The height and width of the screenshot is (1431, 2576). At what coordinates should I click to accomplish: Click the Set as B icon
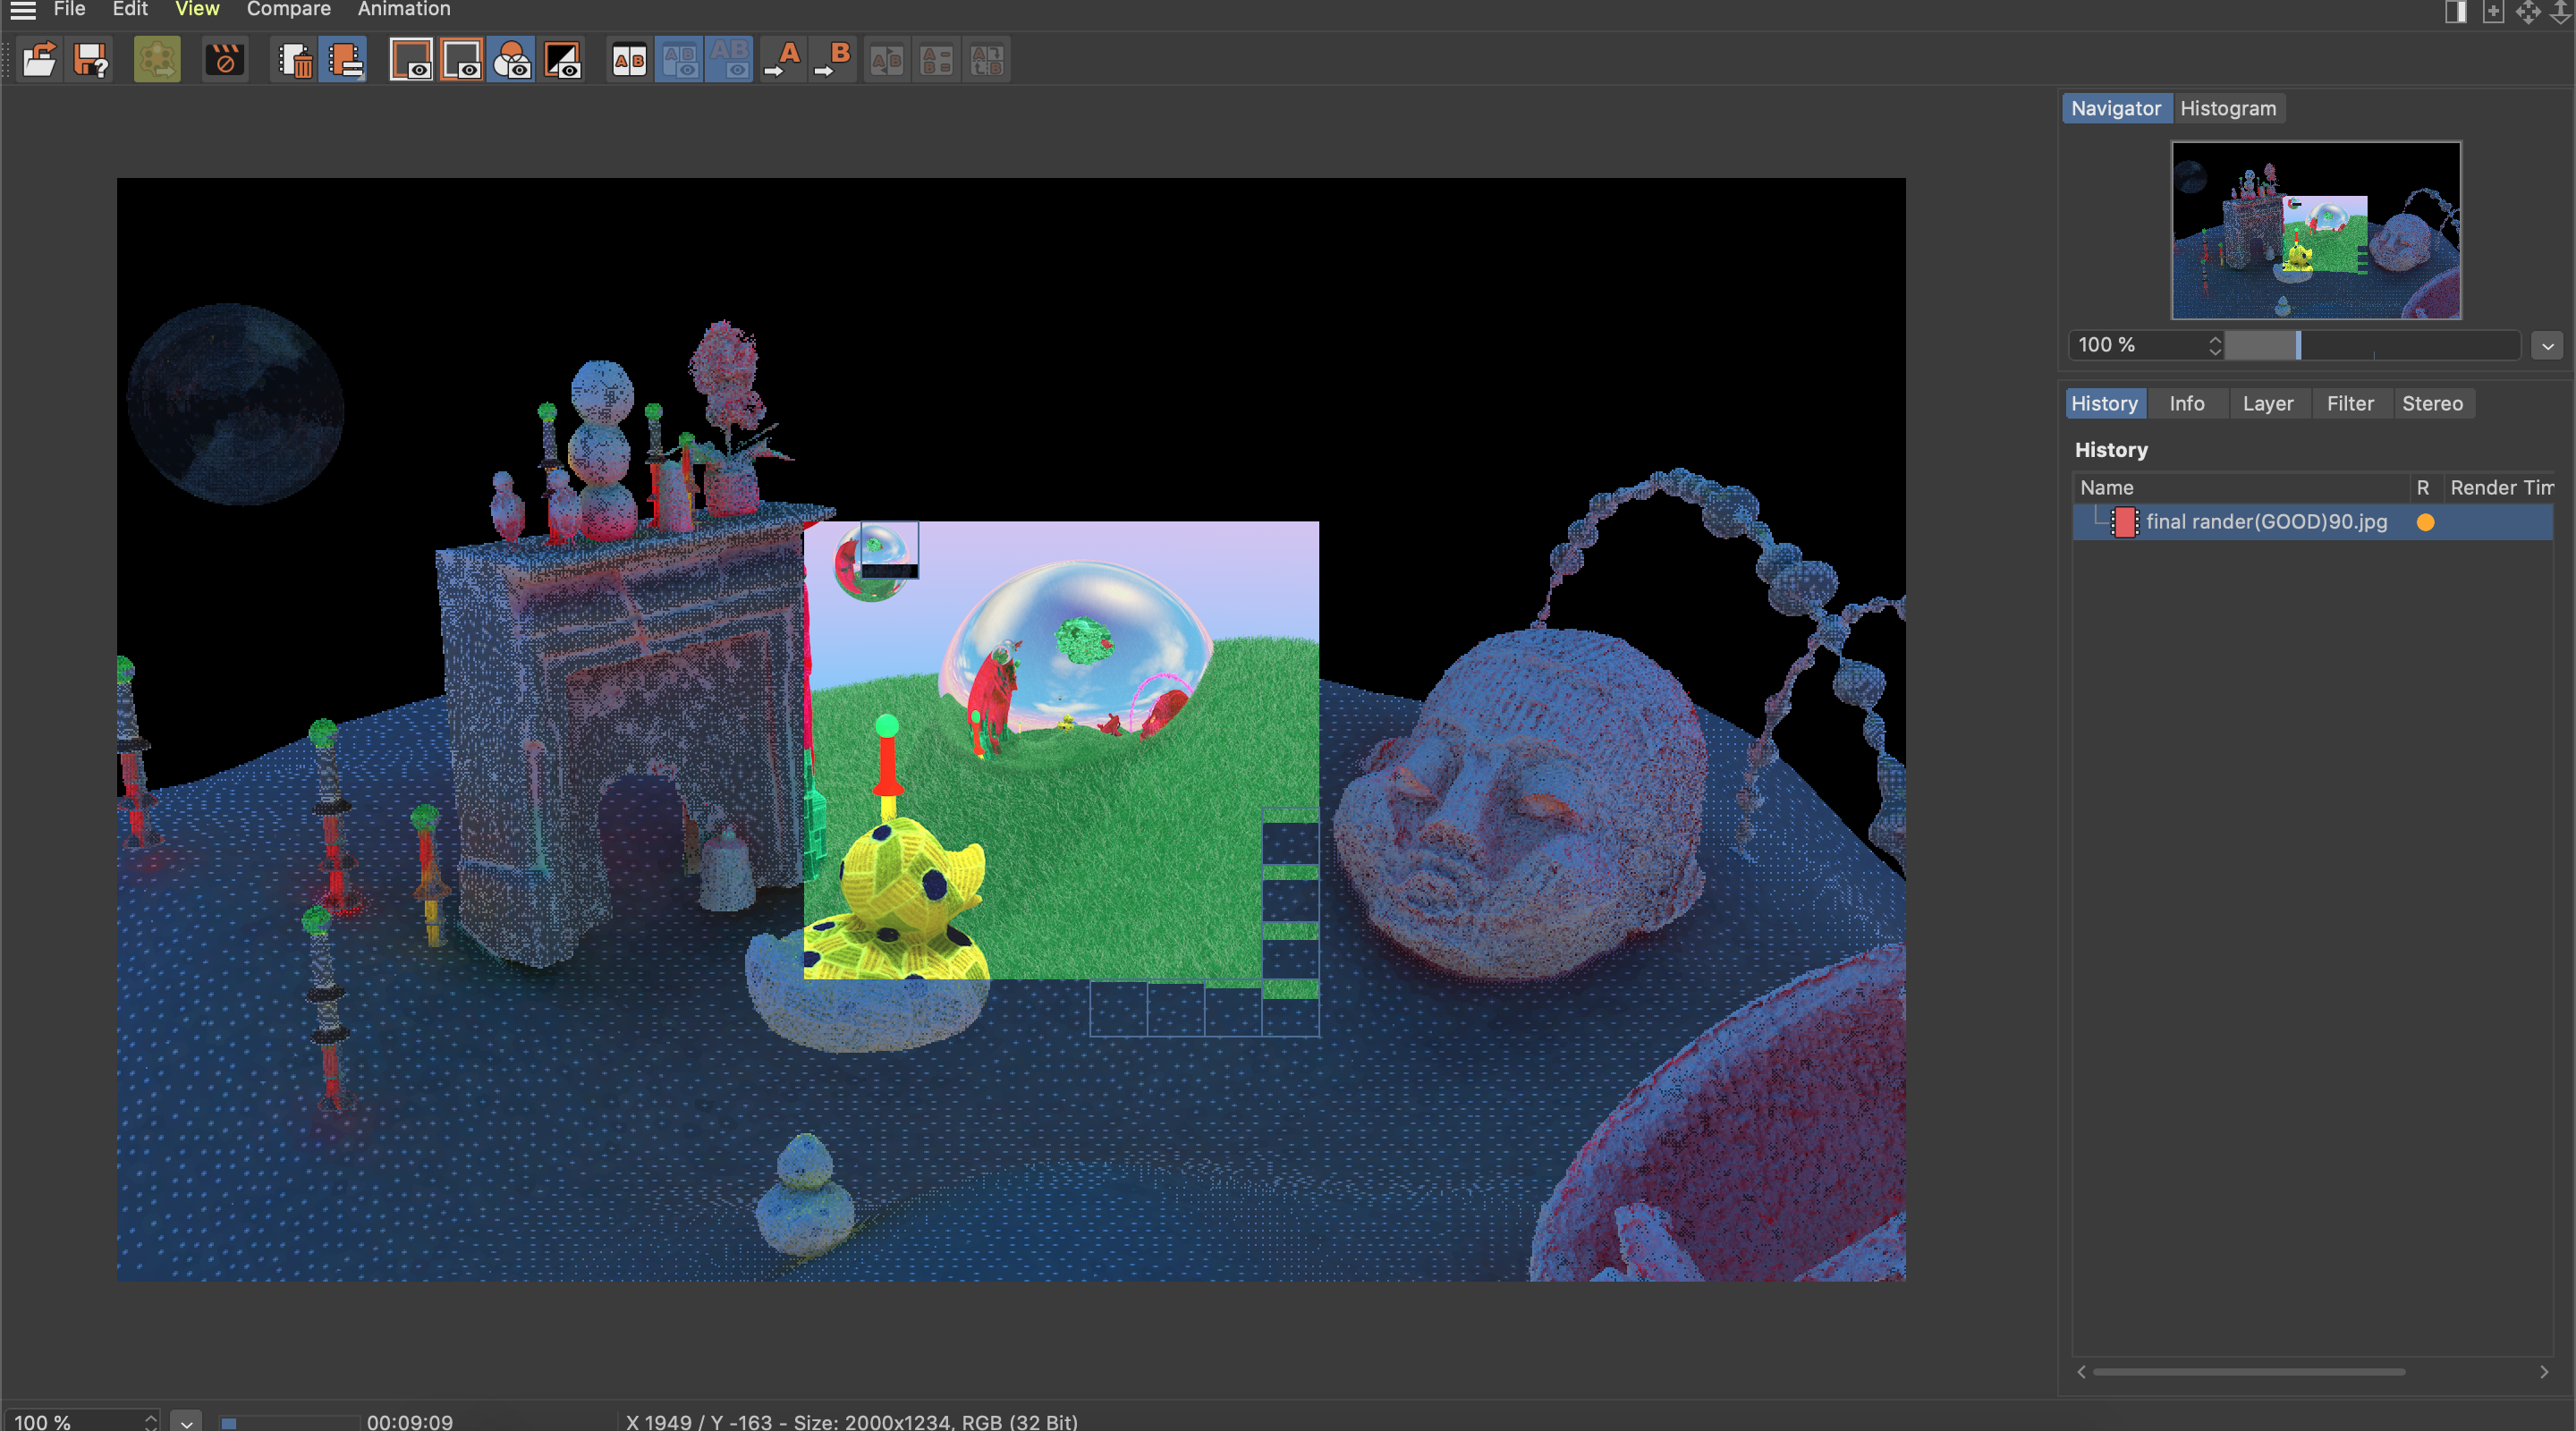pyautogui.click(x=833, y=60)
